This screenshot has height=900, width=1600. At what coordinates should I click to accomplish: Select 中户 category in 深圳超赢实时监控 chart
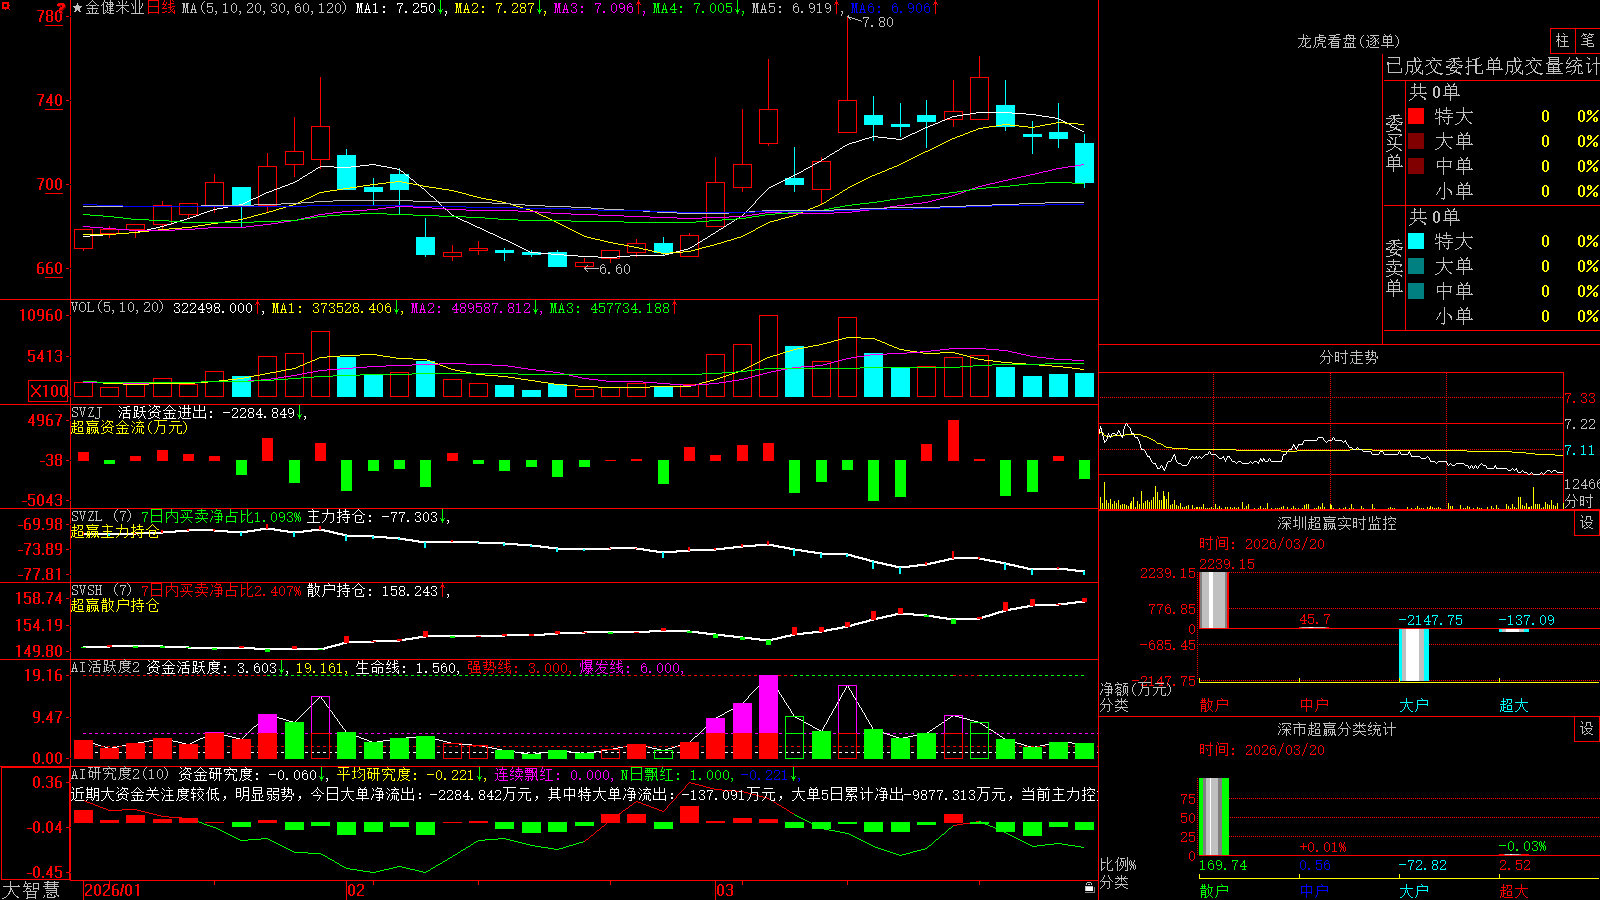[x=1314, y=705]
